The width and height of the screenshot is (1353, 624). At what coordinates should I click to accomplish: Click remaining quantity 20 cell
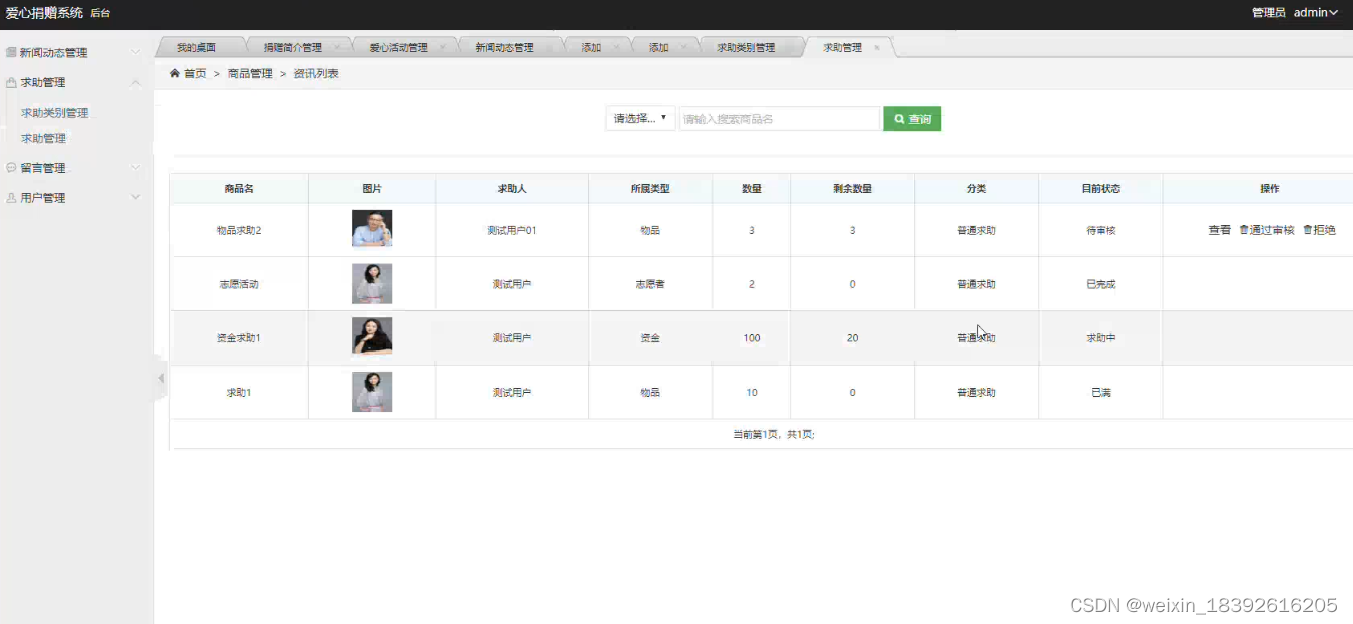coord(852,338)
